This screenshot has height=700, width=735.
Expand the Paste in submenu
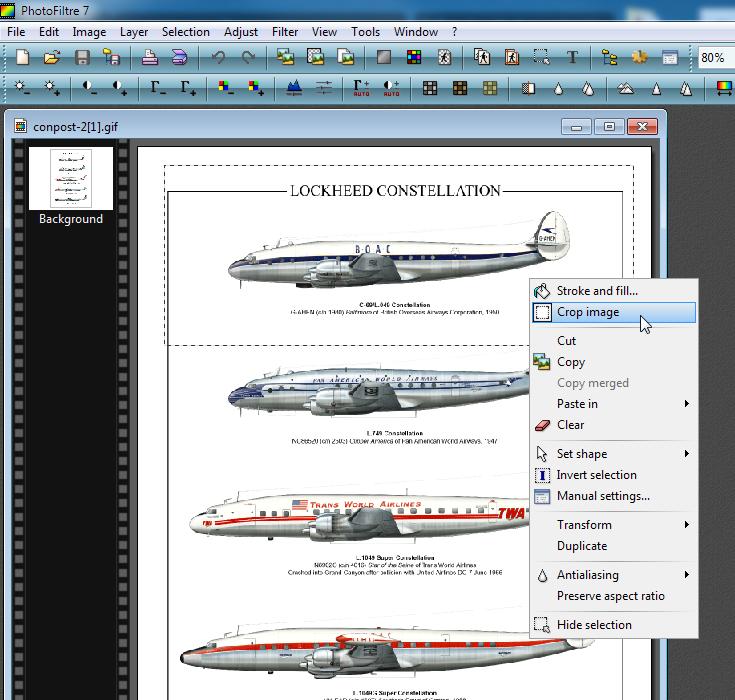(x=614, y=404)
